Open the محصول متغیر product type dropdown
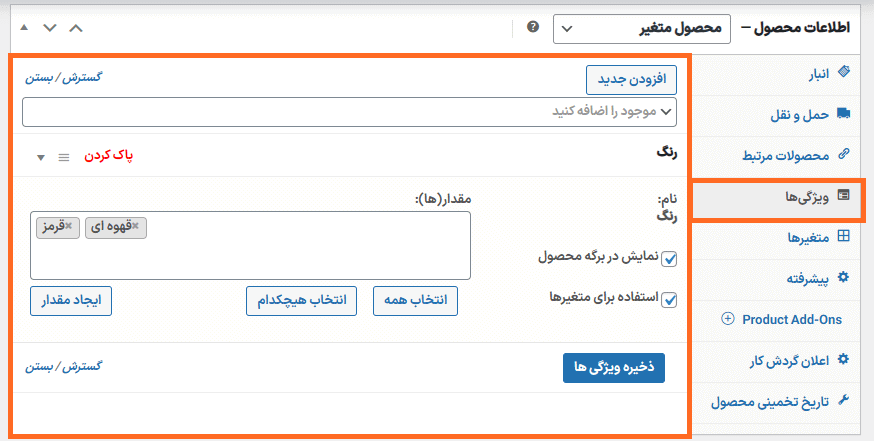Image resolution: width=874 pixels, height=441 pixels. click(x=642, y=28)
